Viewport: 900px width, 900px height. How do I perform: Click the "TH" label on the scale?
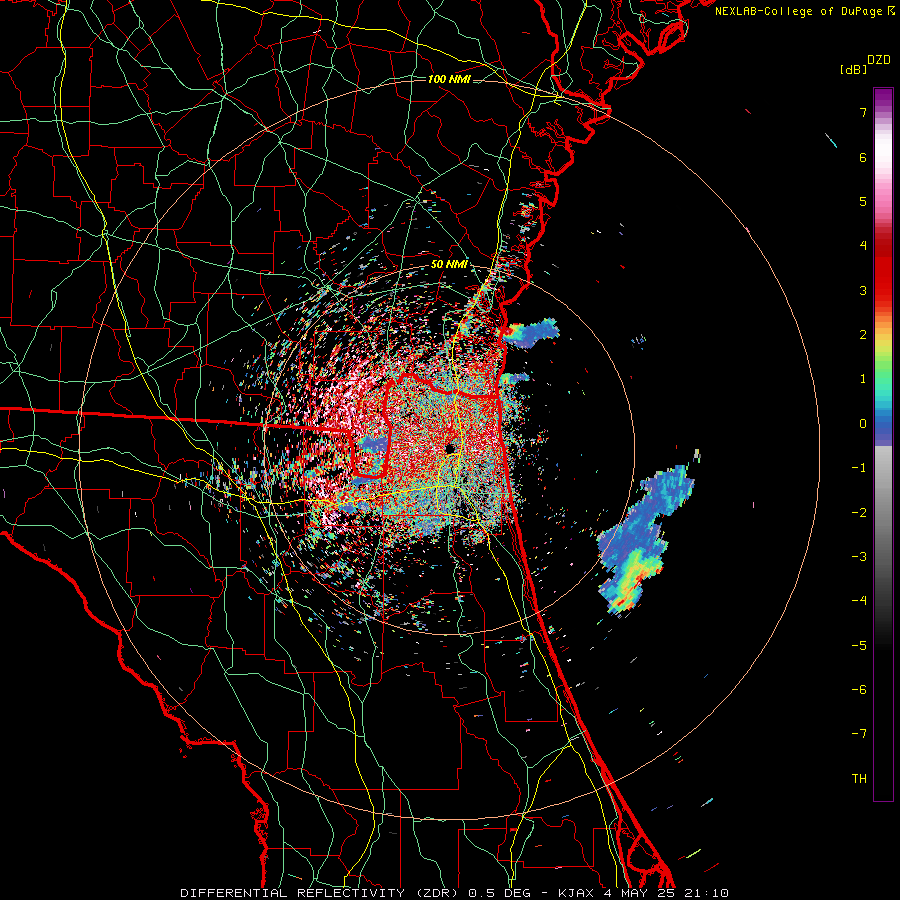click(x=859, y=779)
